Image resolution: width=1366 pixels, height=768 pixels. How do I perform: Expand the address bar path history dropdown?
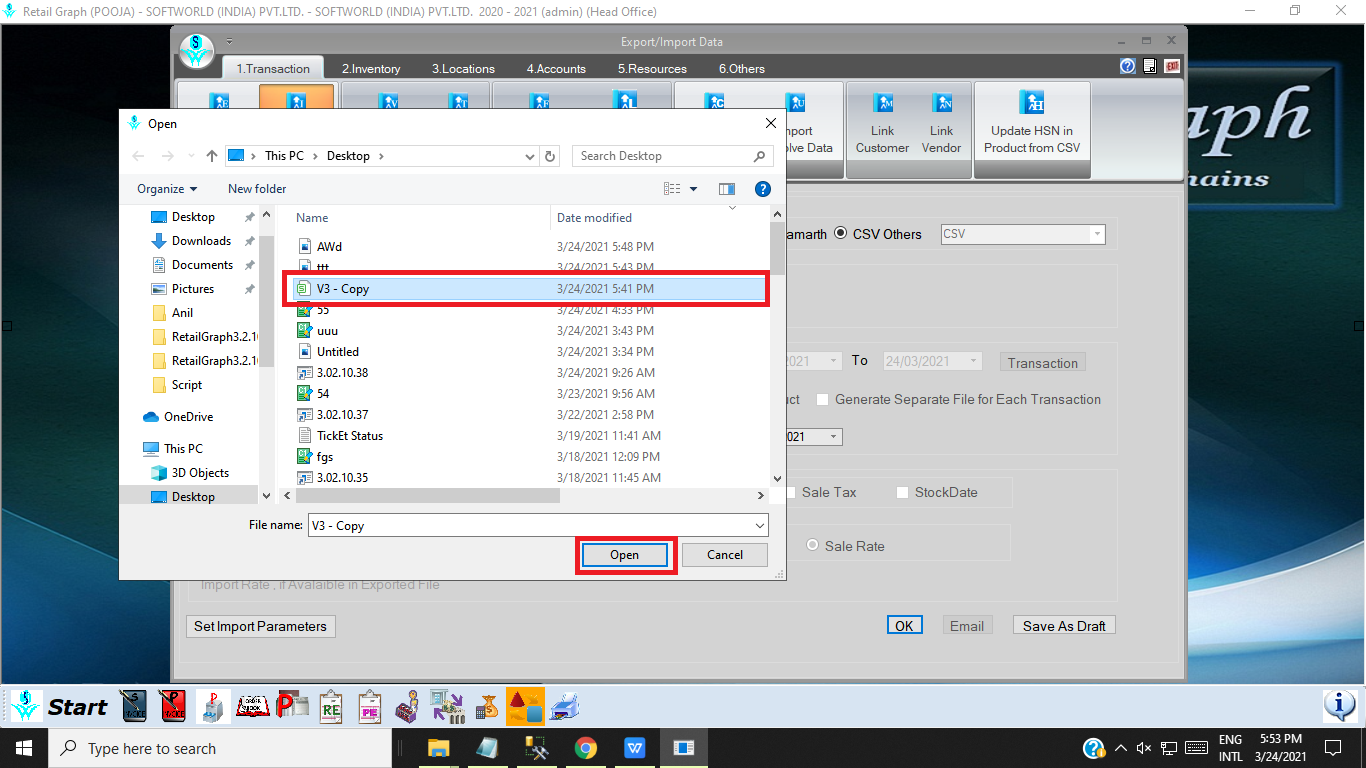529,156
